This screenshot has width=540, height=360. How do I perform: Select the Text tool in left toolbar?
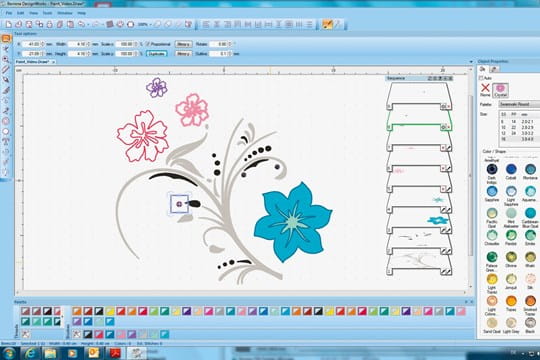(6, 141)
